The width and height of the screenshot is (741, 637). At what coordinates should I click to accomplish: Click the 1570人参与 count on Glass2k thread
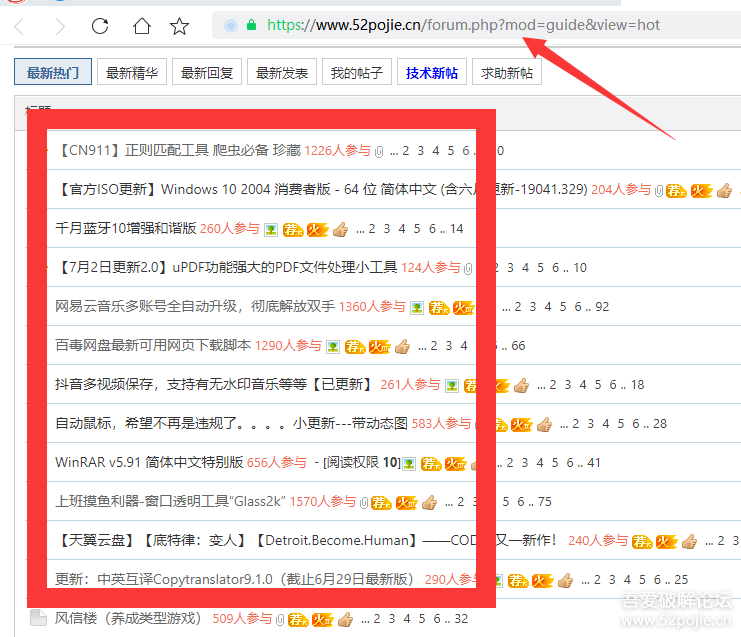click(323, 501)
